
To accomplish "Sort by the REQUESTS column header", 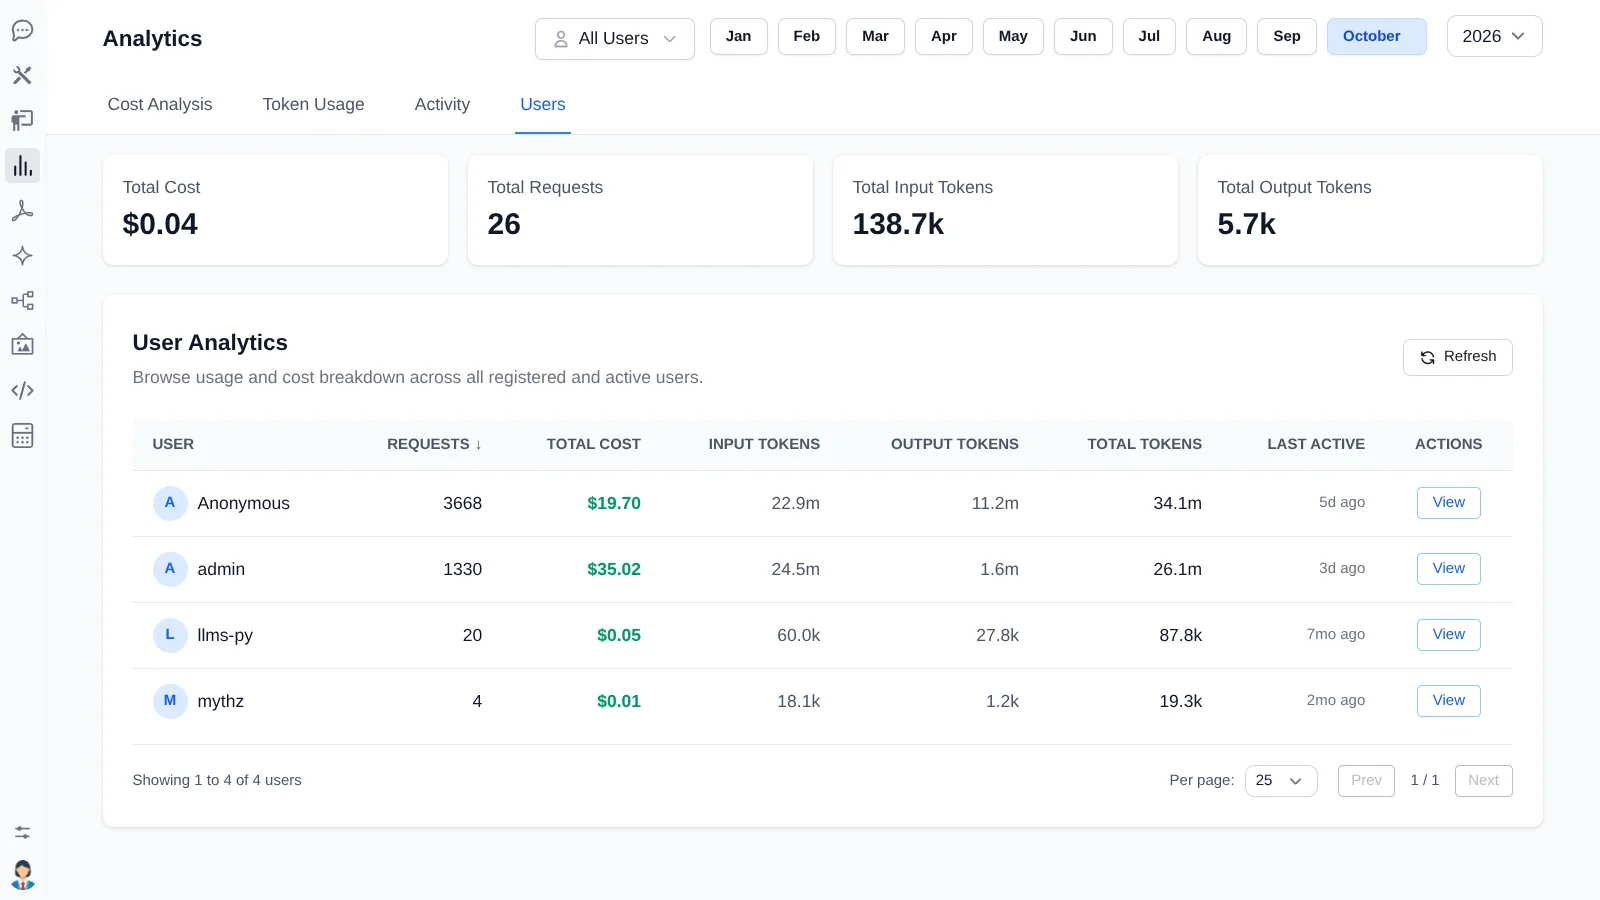I will point(434,444).
